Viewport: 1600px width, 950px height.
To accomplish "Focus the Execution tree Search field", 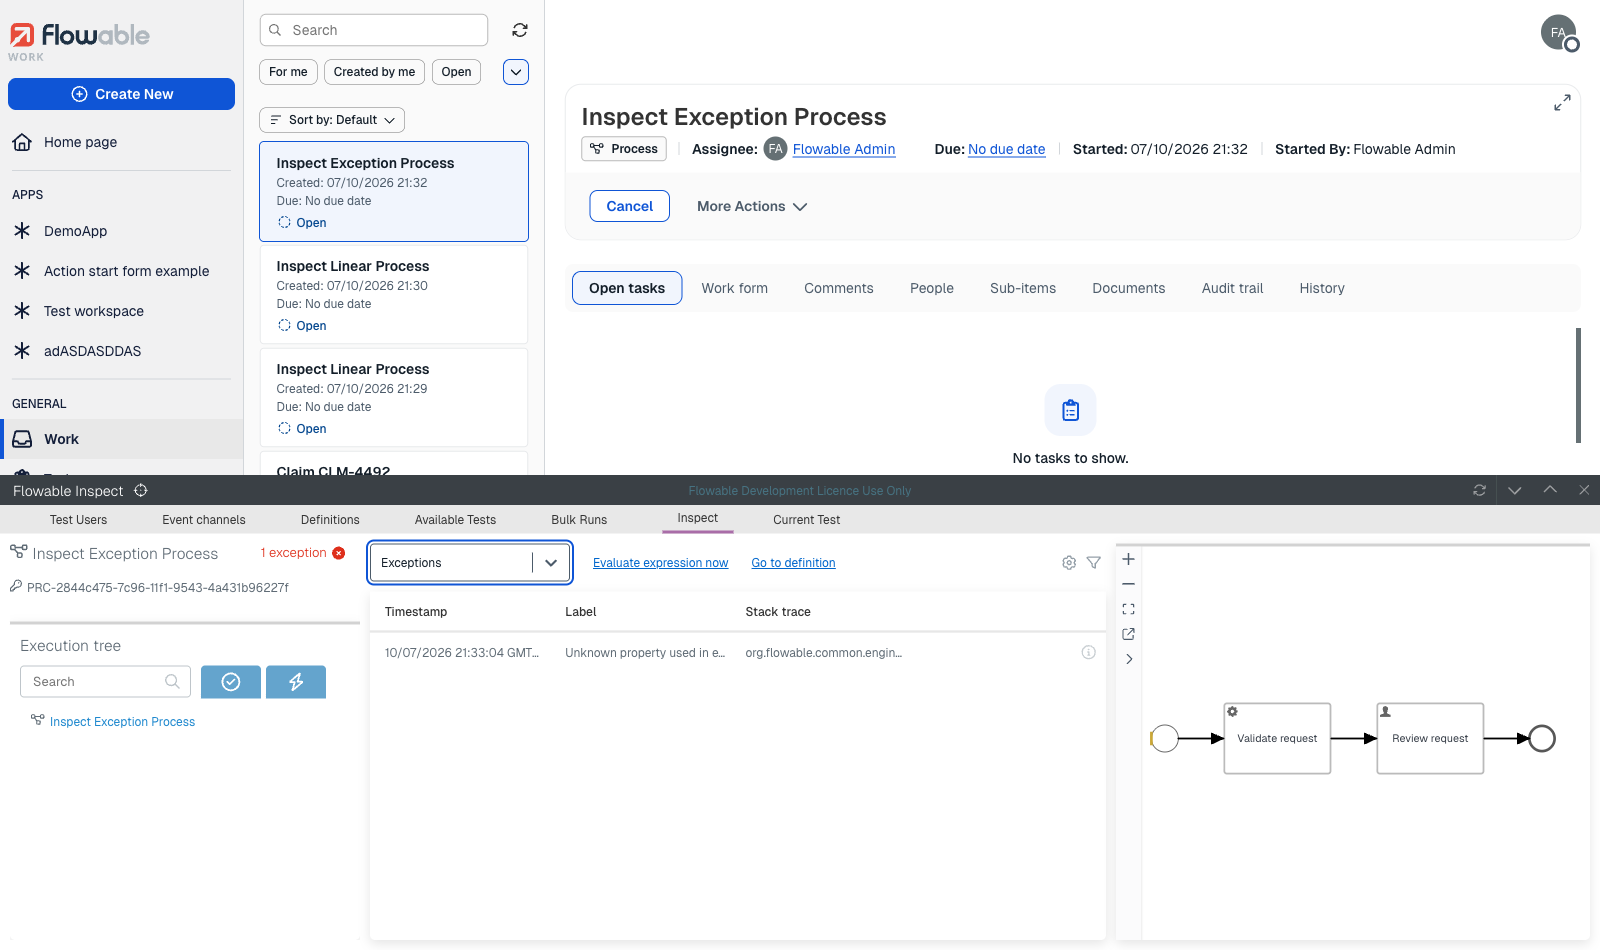I will (x=105, y=682).
